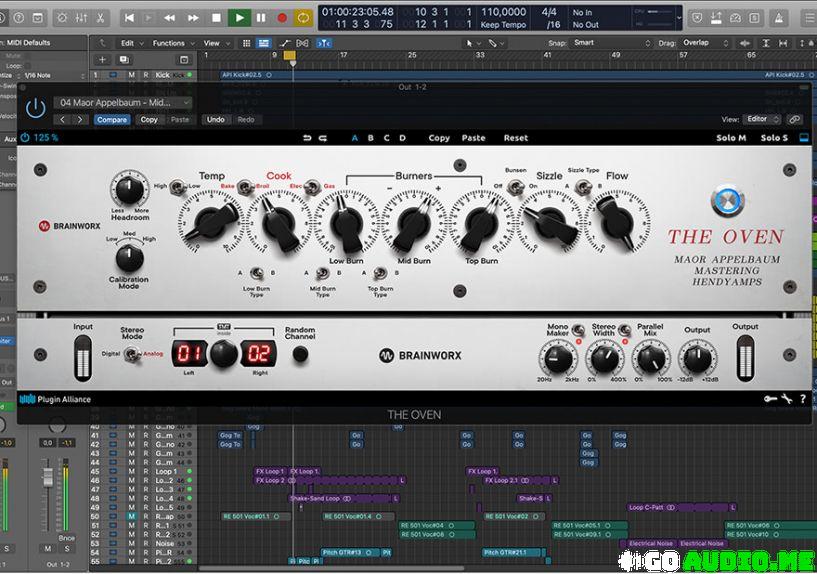Image resolution: width=817 pixels, height=574 pixels.
Task: Select preset bank C
Action: tap(387, 138)
